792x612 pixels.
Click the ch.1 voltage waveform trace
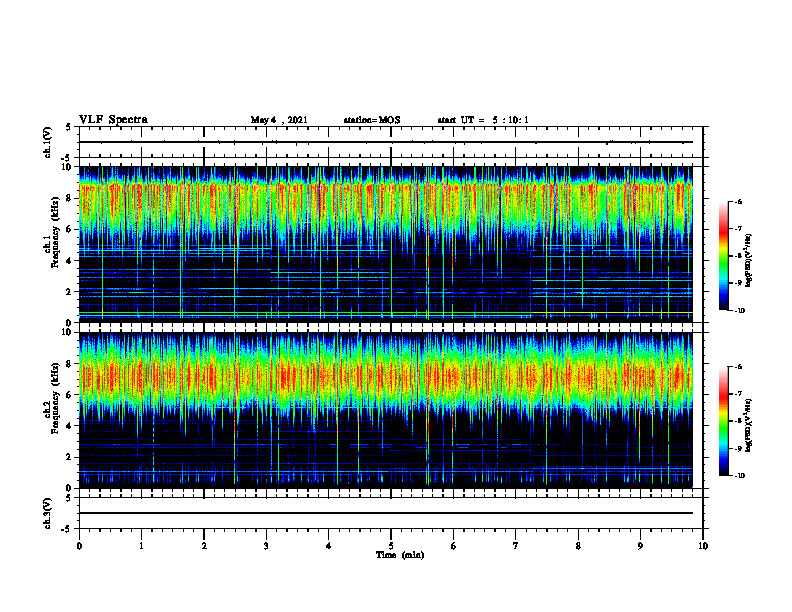pyautogui.click(x=386, y=142)
